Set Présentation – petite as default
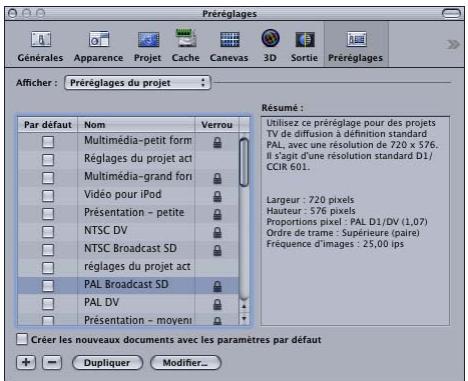This screenshot has height=381, width=468. tap(48, 214)
